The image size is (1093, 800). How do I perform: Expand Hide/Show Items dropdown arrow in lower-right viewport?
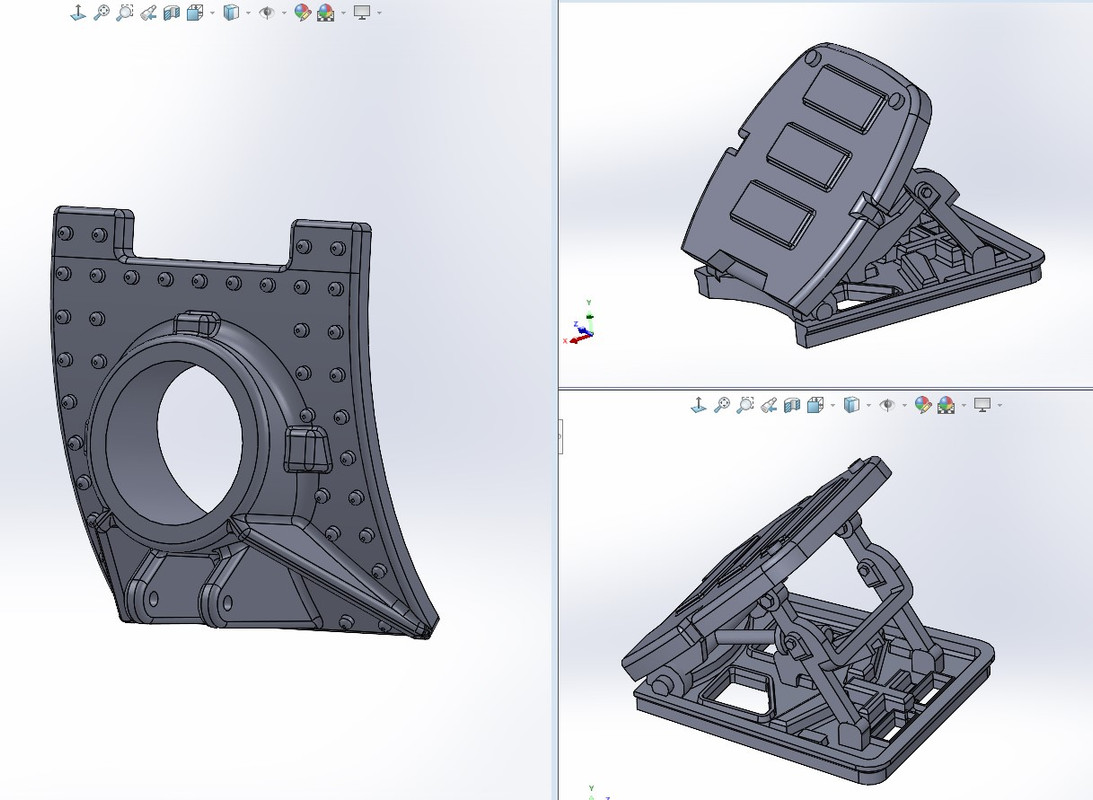click(905, 405)
